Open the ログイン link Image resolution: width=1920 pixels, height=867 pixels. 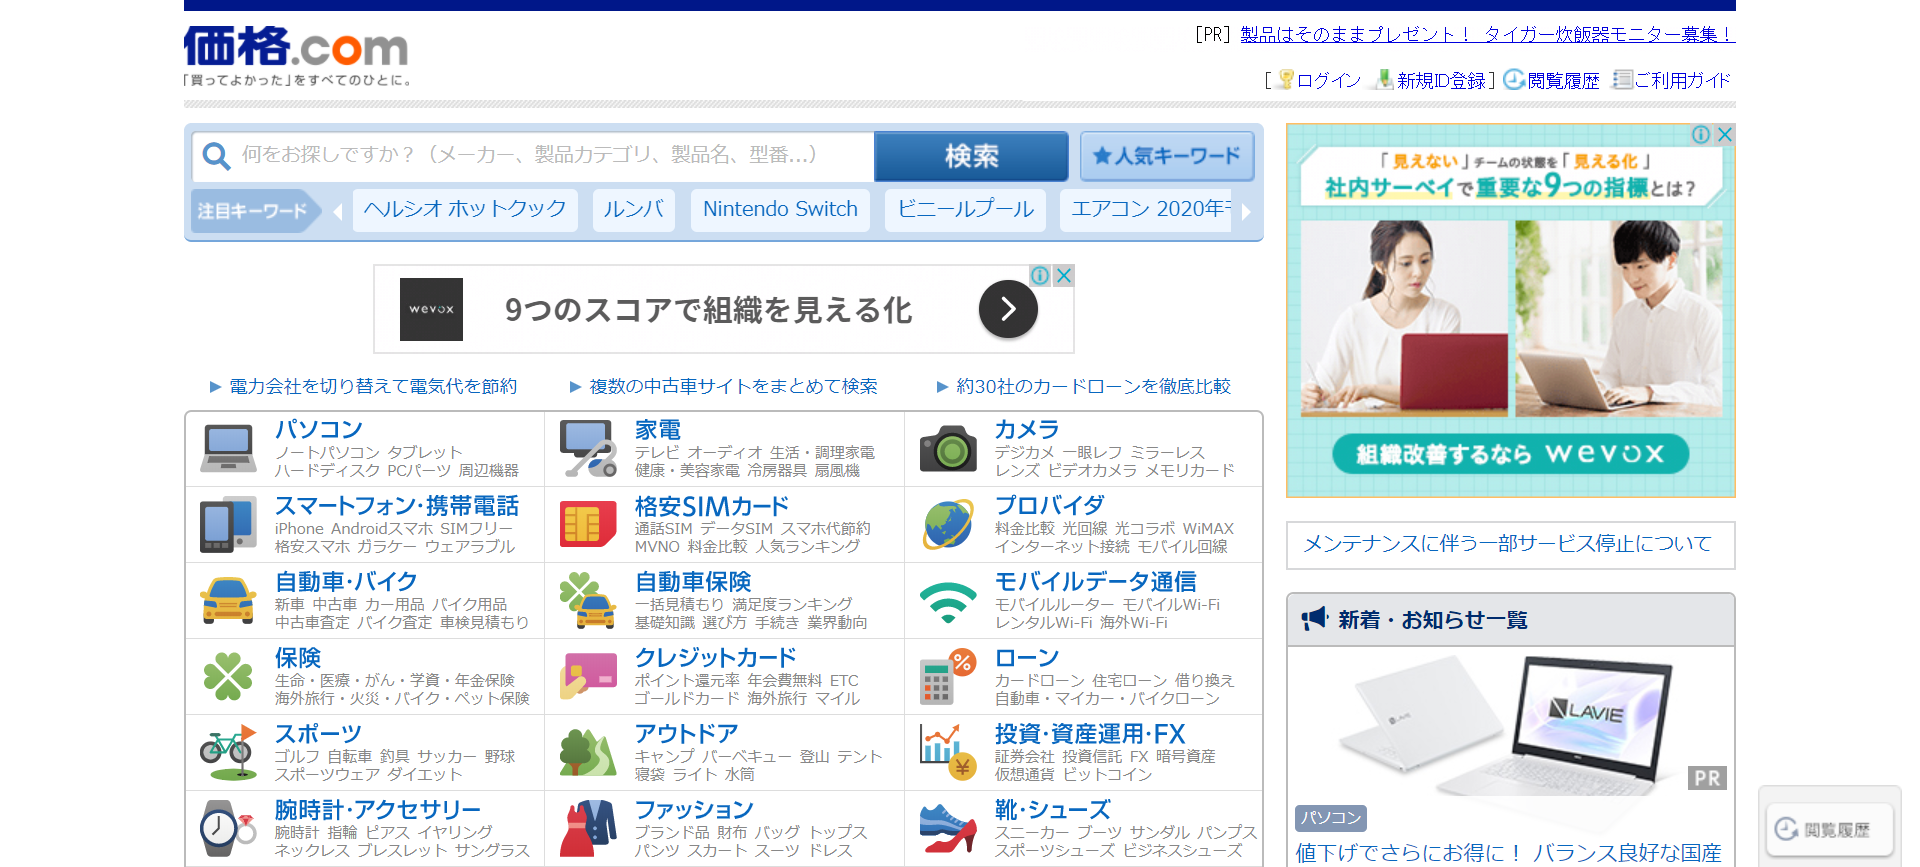(x=1329, y=81)
